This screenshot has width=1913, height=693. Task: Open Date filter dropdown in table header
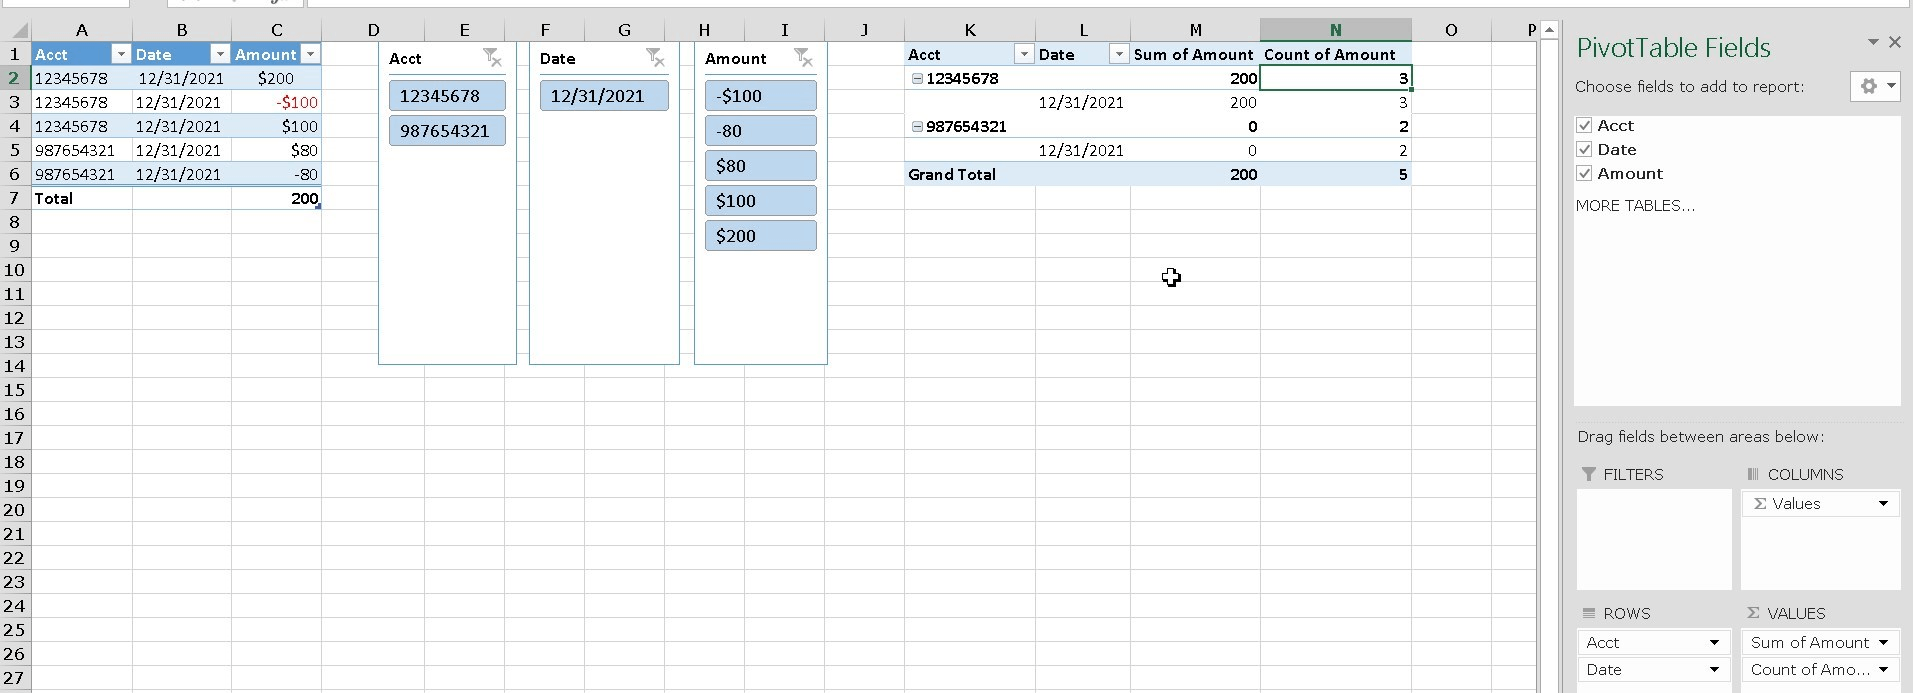coord(220,54)
